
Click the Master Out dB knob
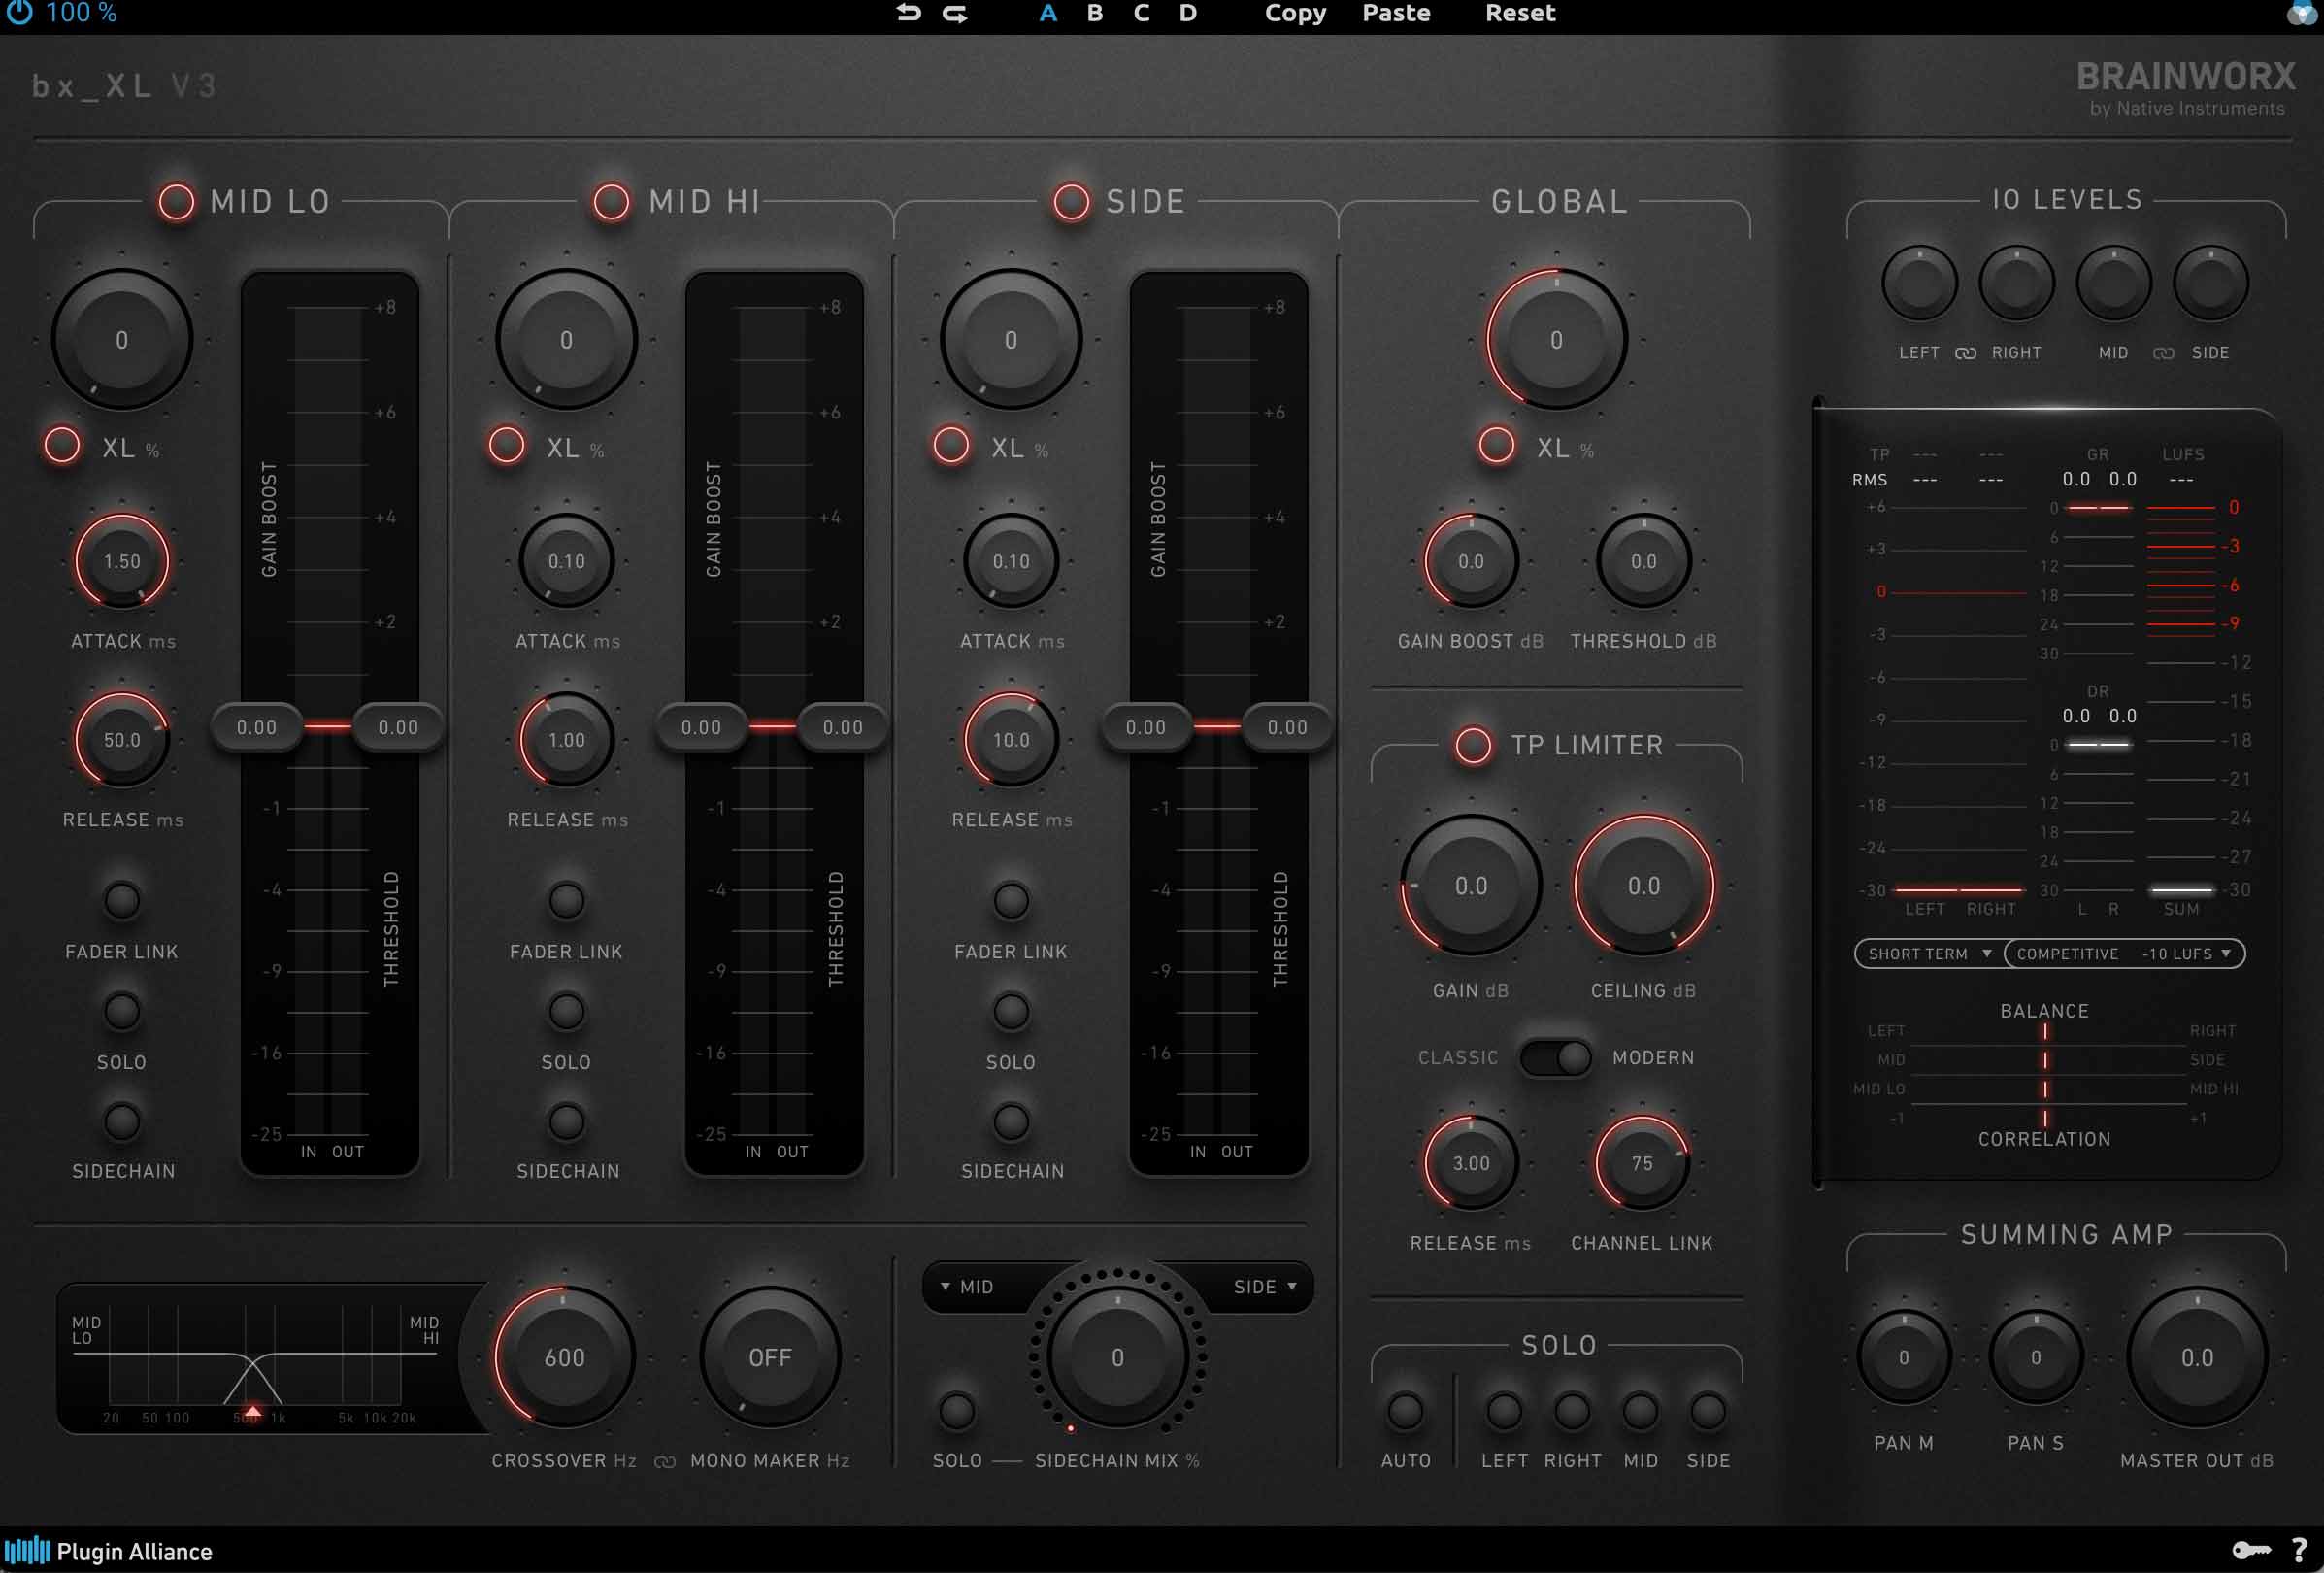2197,1357
